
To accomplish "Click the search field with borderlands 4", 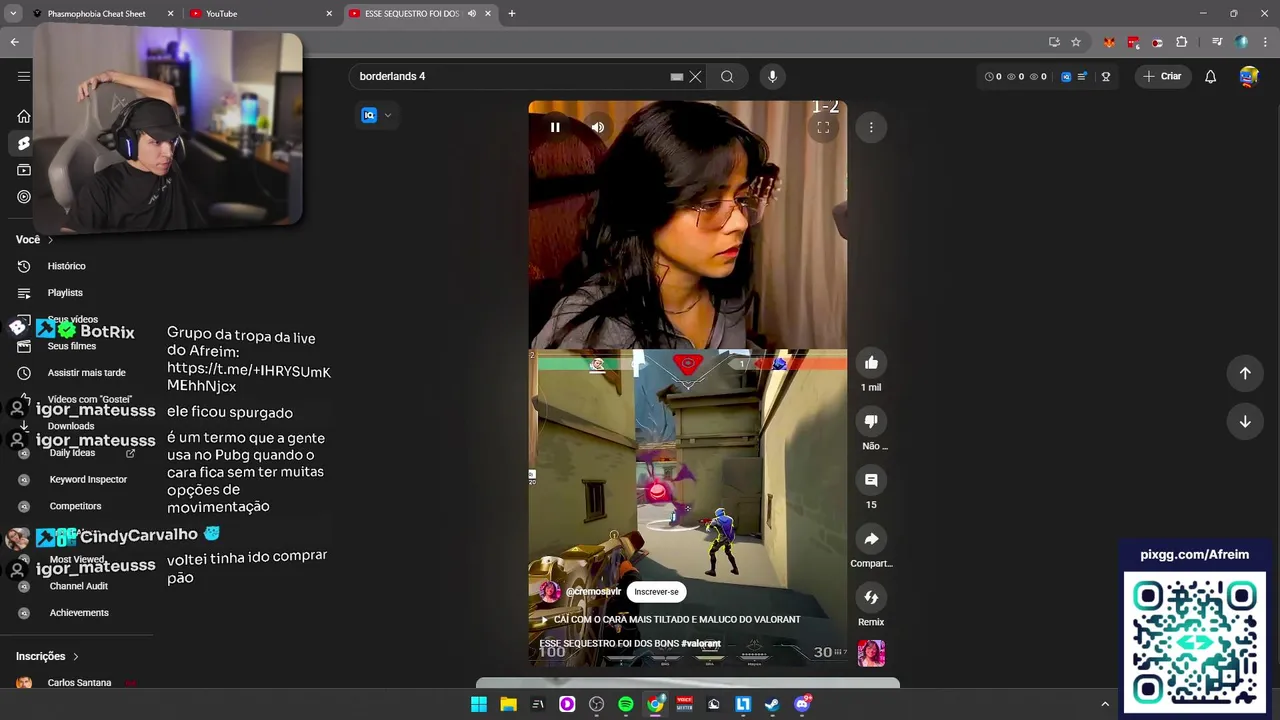I will 510,76.
